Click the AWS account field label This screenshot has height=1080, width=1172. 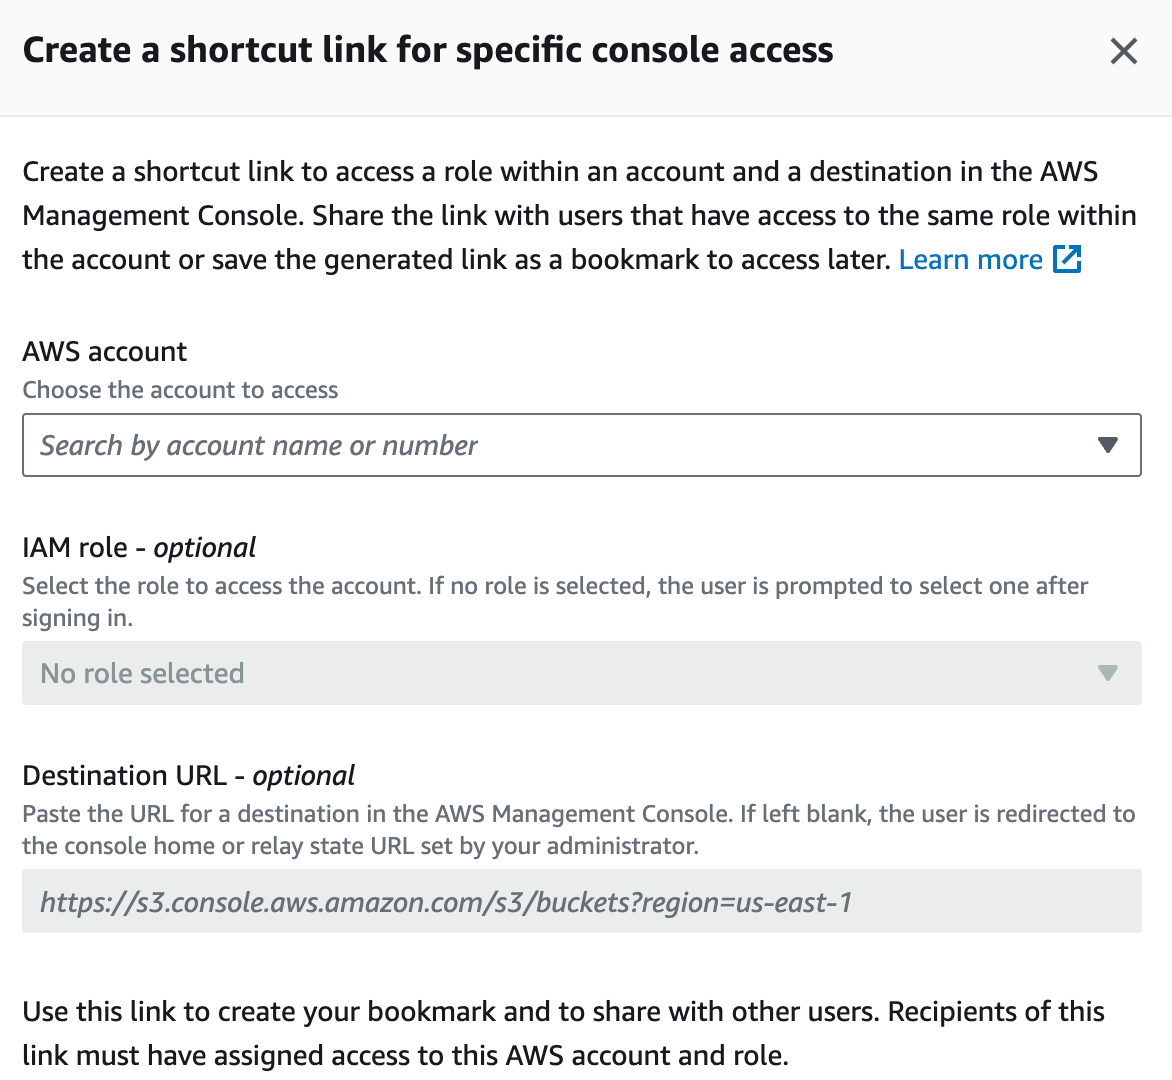[105, 351]
